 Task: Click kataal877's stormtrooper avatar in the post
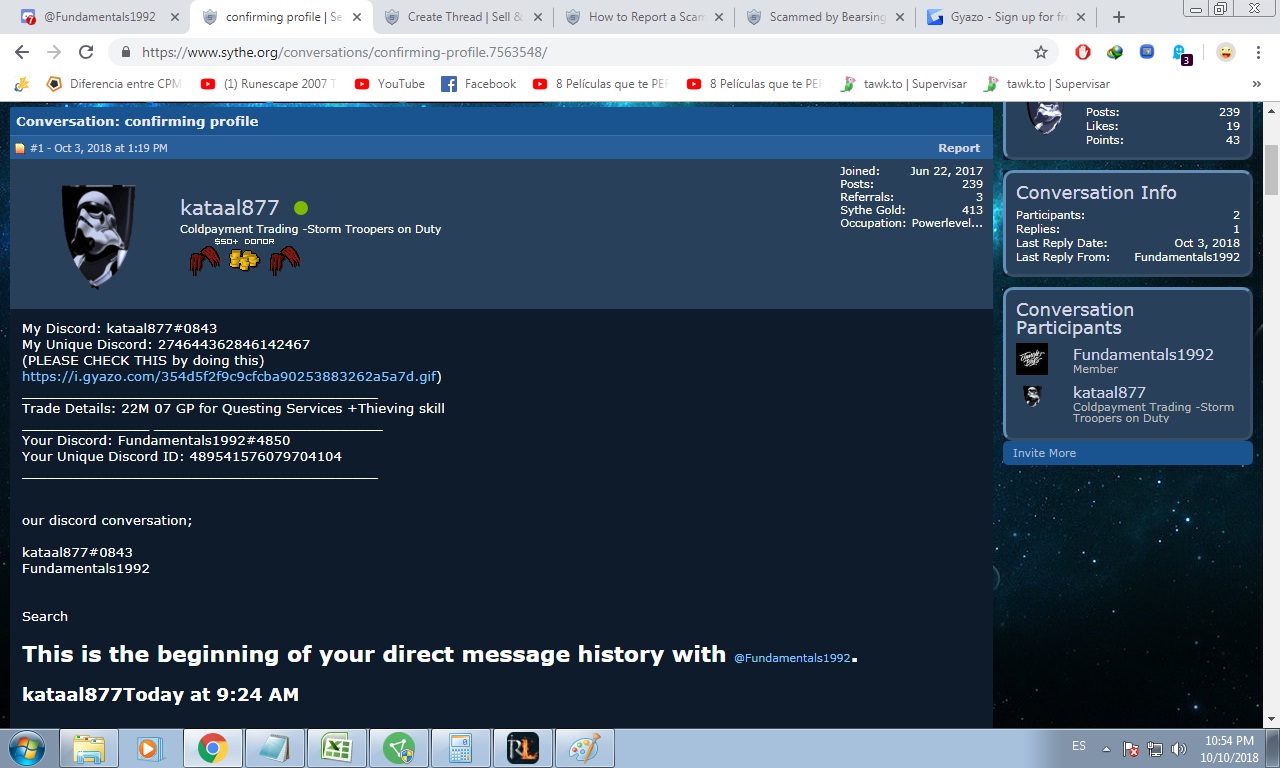tap(97, 236)
